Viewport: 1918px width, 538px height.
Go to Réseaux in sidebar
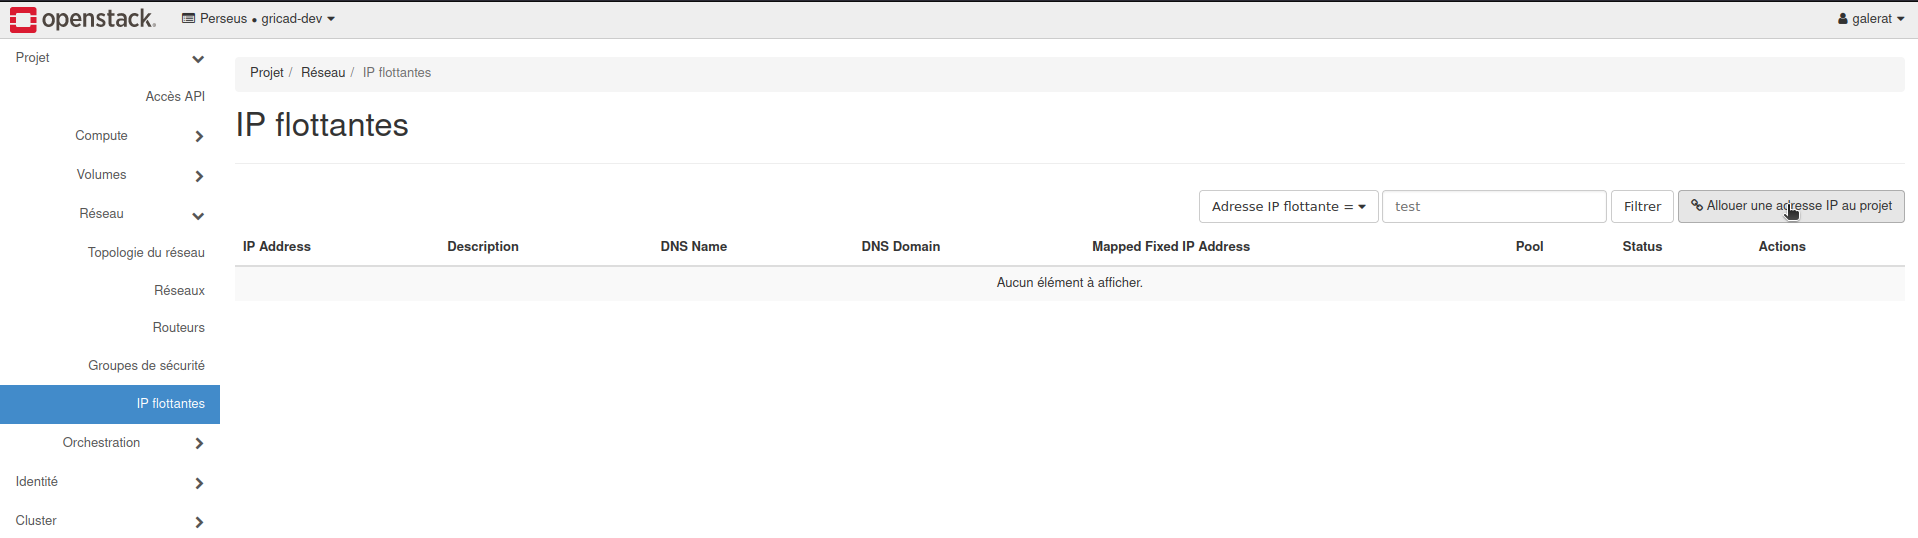click(179, 291)
